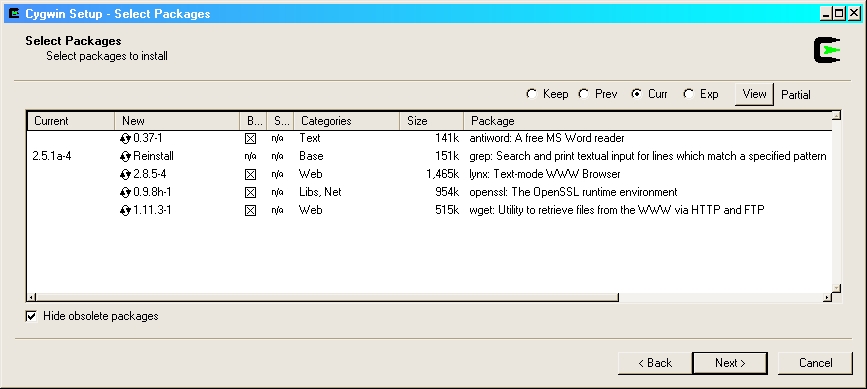Click the vertical scrollbar down arrow
Screen dimensions: 867x389
tap(837, 288)
